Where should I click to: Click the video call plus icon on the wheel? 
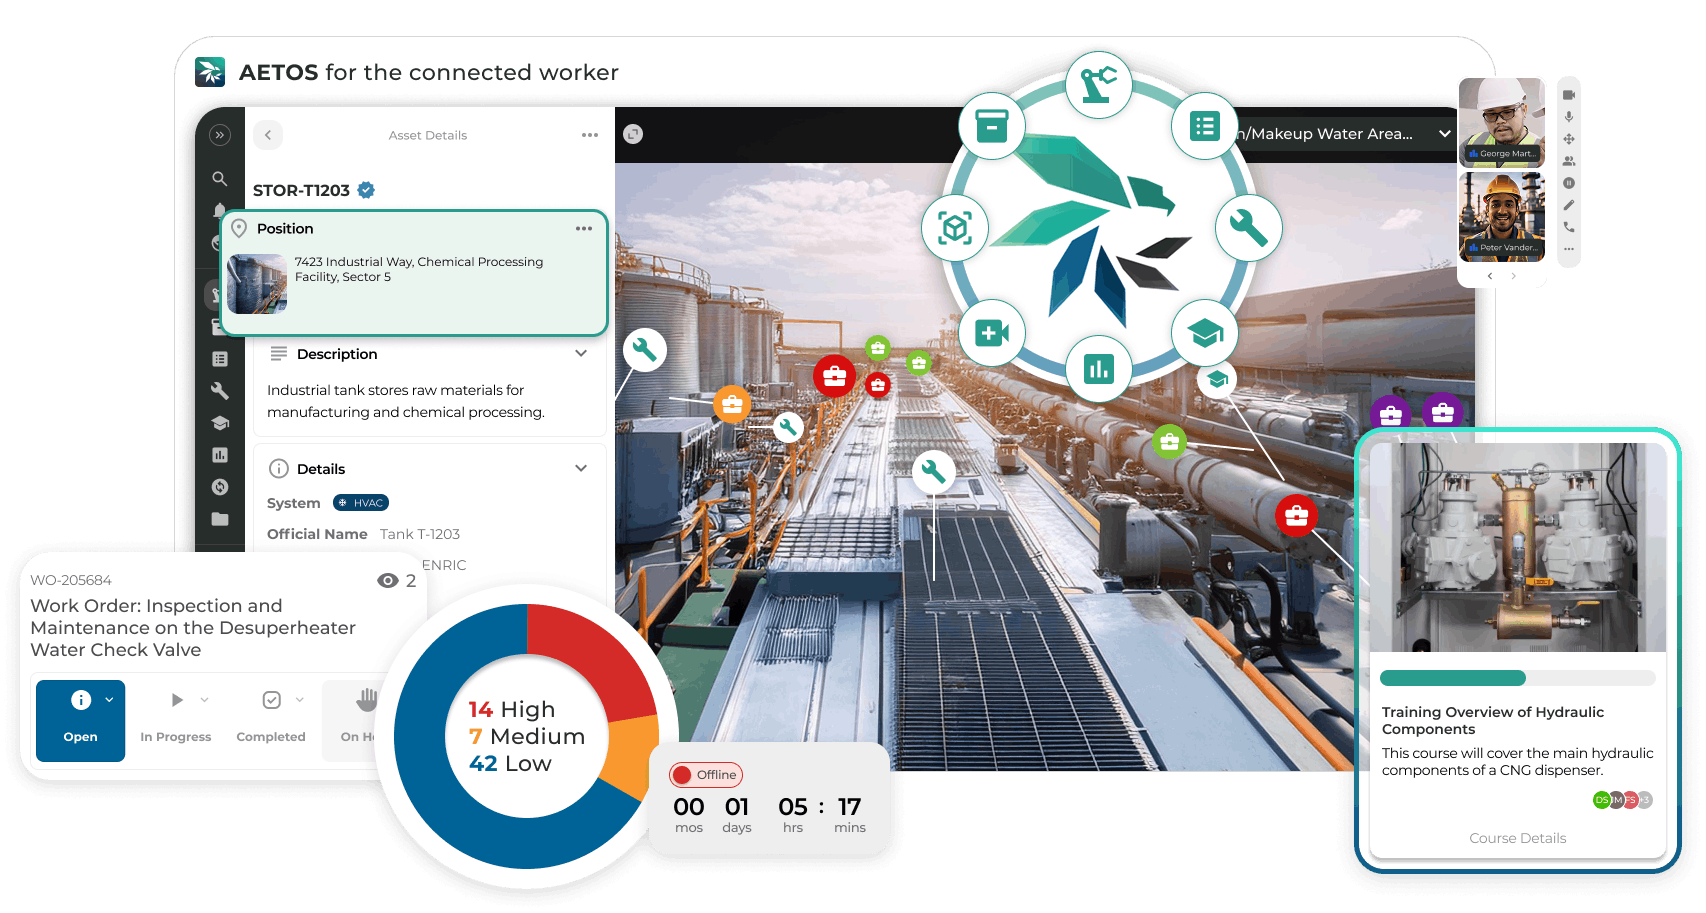pyautogui.click(x=991, y=333)
